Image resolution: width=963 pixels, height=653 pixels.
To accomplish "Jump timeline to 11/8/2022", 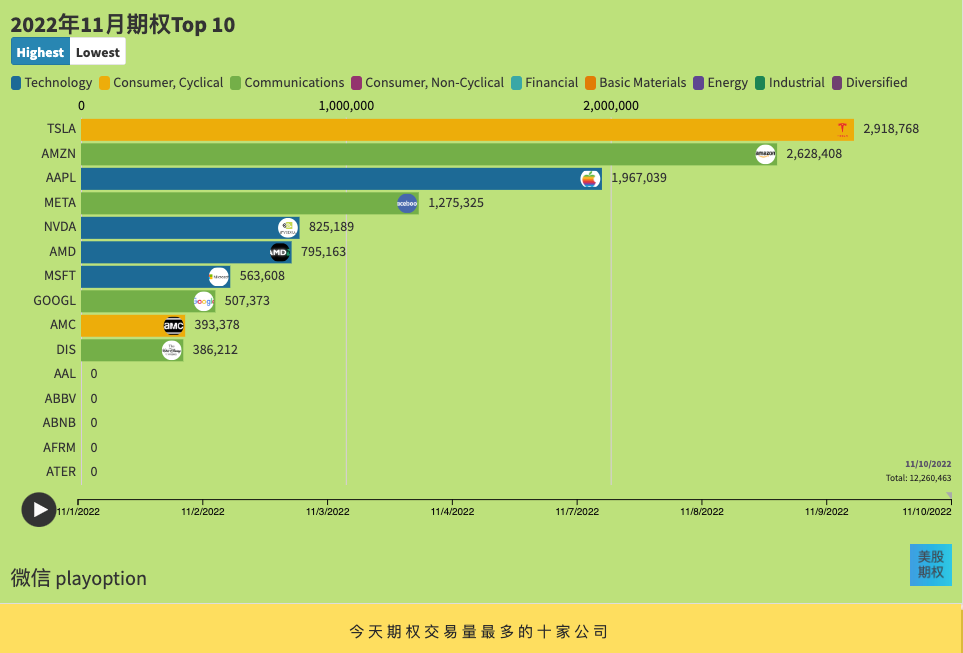I will coord(701,511).
